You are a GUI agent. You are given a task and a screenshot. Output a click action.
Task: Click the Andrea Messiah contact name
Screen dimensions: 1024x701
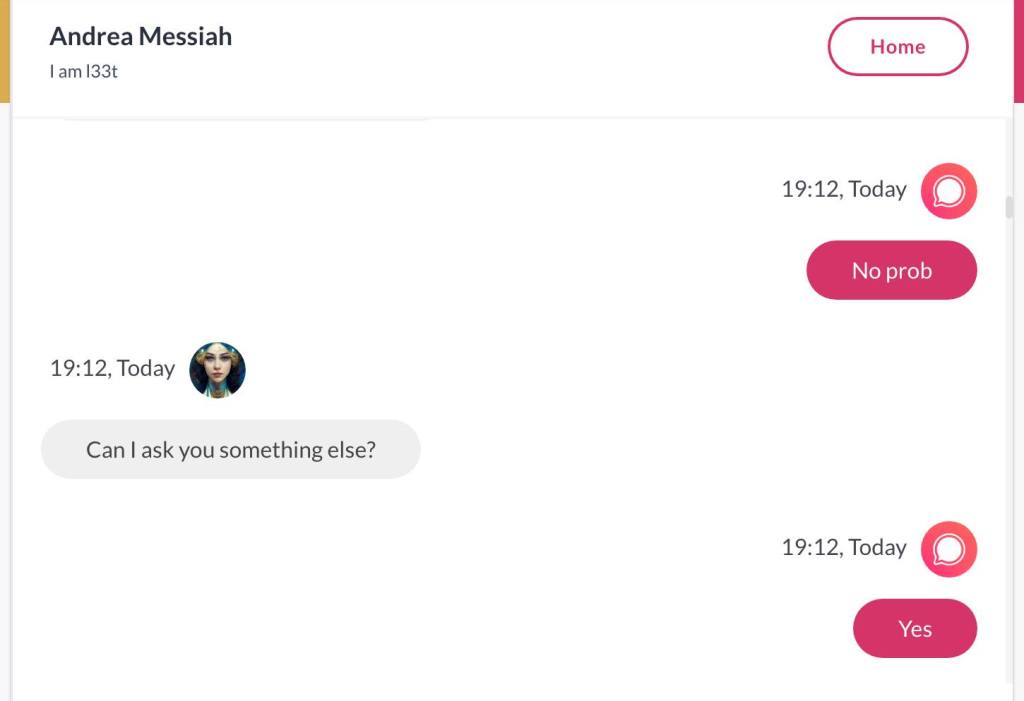tap(141, 37)
